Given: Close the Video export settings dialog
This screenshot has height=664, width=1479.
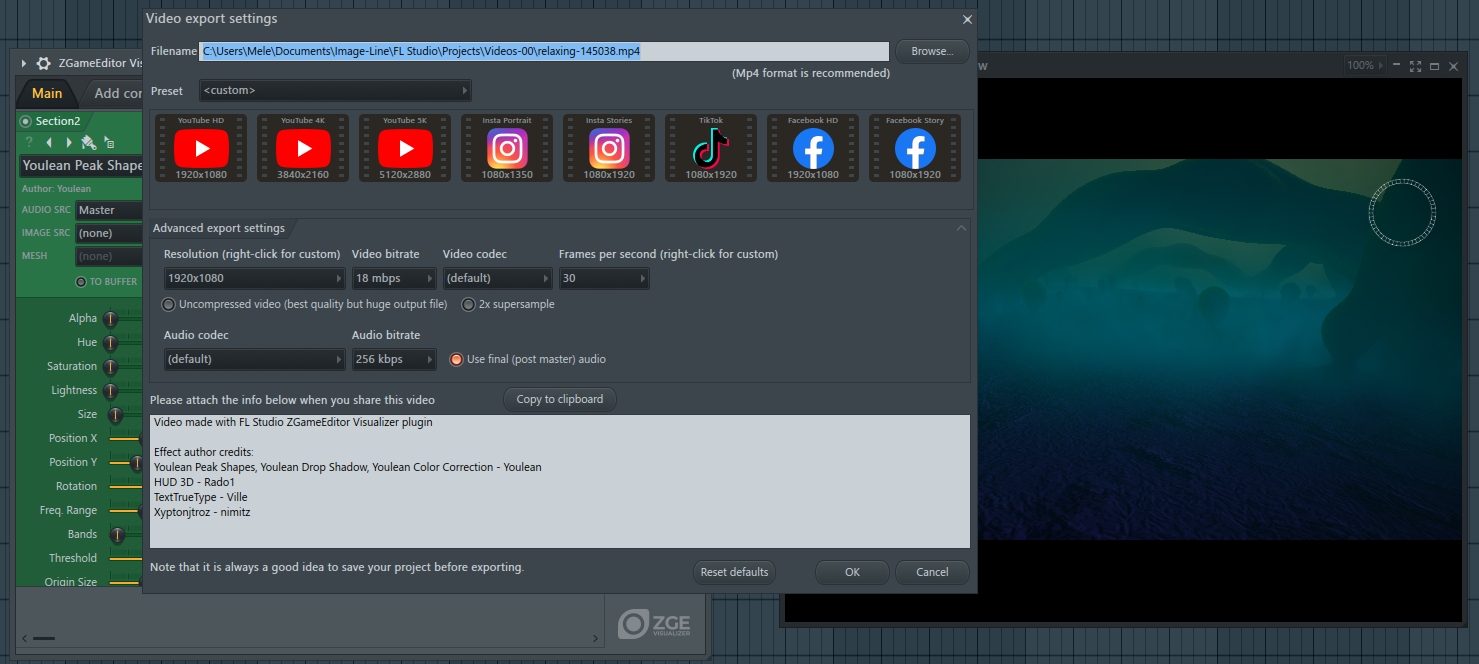Looking at the screenshot, I should [x=967, y=19].
